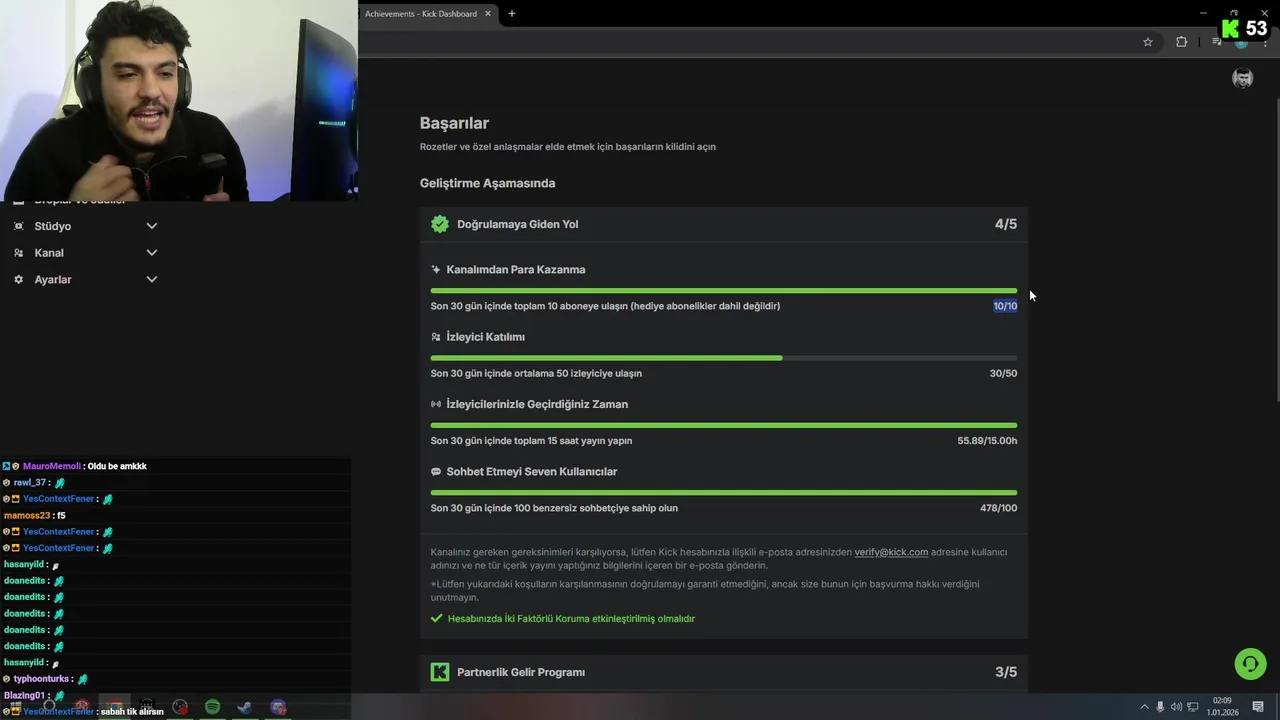Click the Partnerlik Gelir Programı K icon

coord(440,672)
